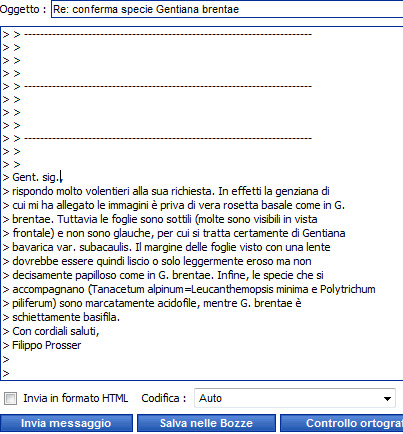The image size is (403, 434).
Task: Click on "Con cordiali saluti," line
Action: click(x=56, y=331)
